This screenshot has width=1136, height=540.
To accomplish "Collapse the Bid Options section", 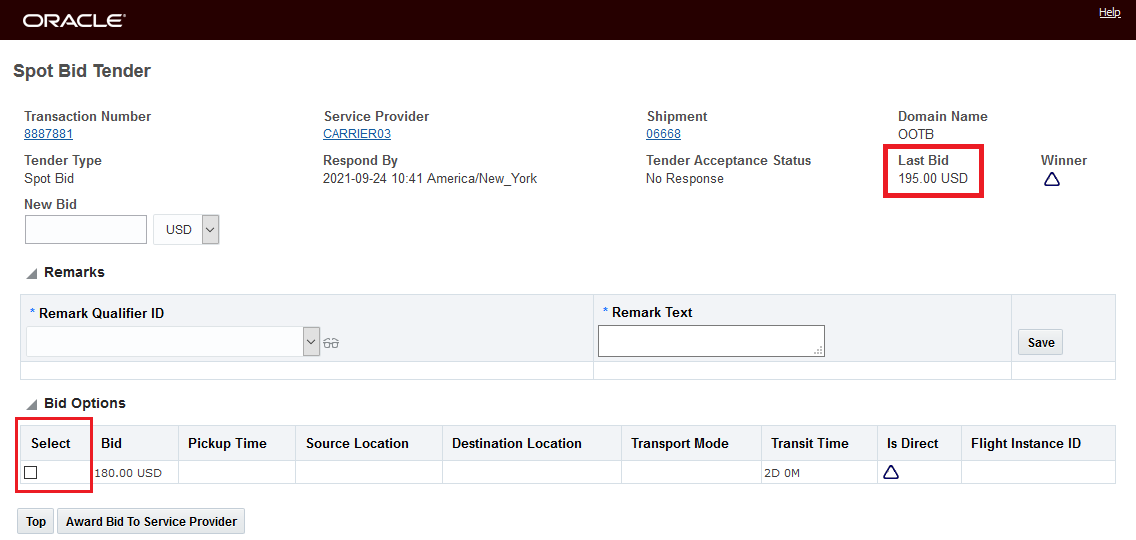I will 31,404.
